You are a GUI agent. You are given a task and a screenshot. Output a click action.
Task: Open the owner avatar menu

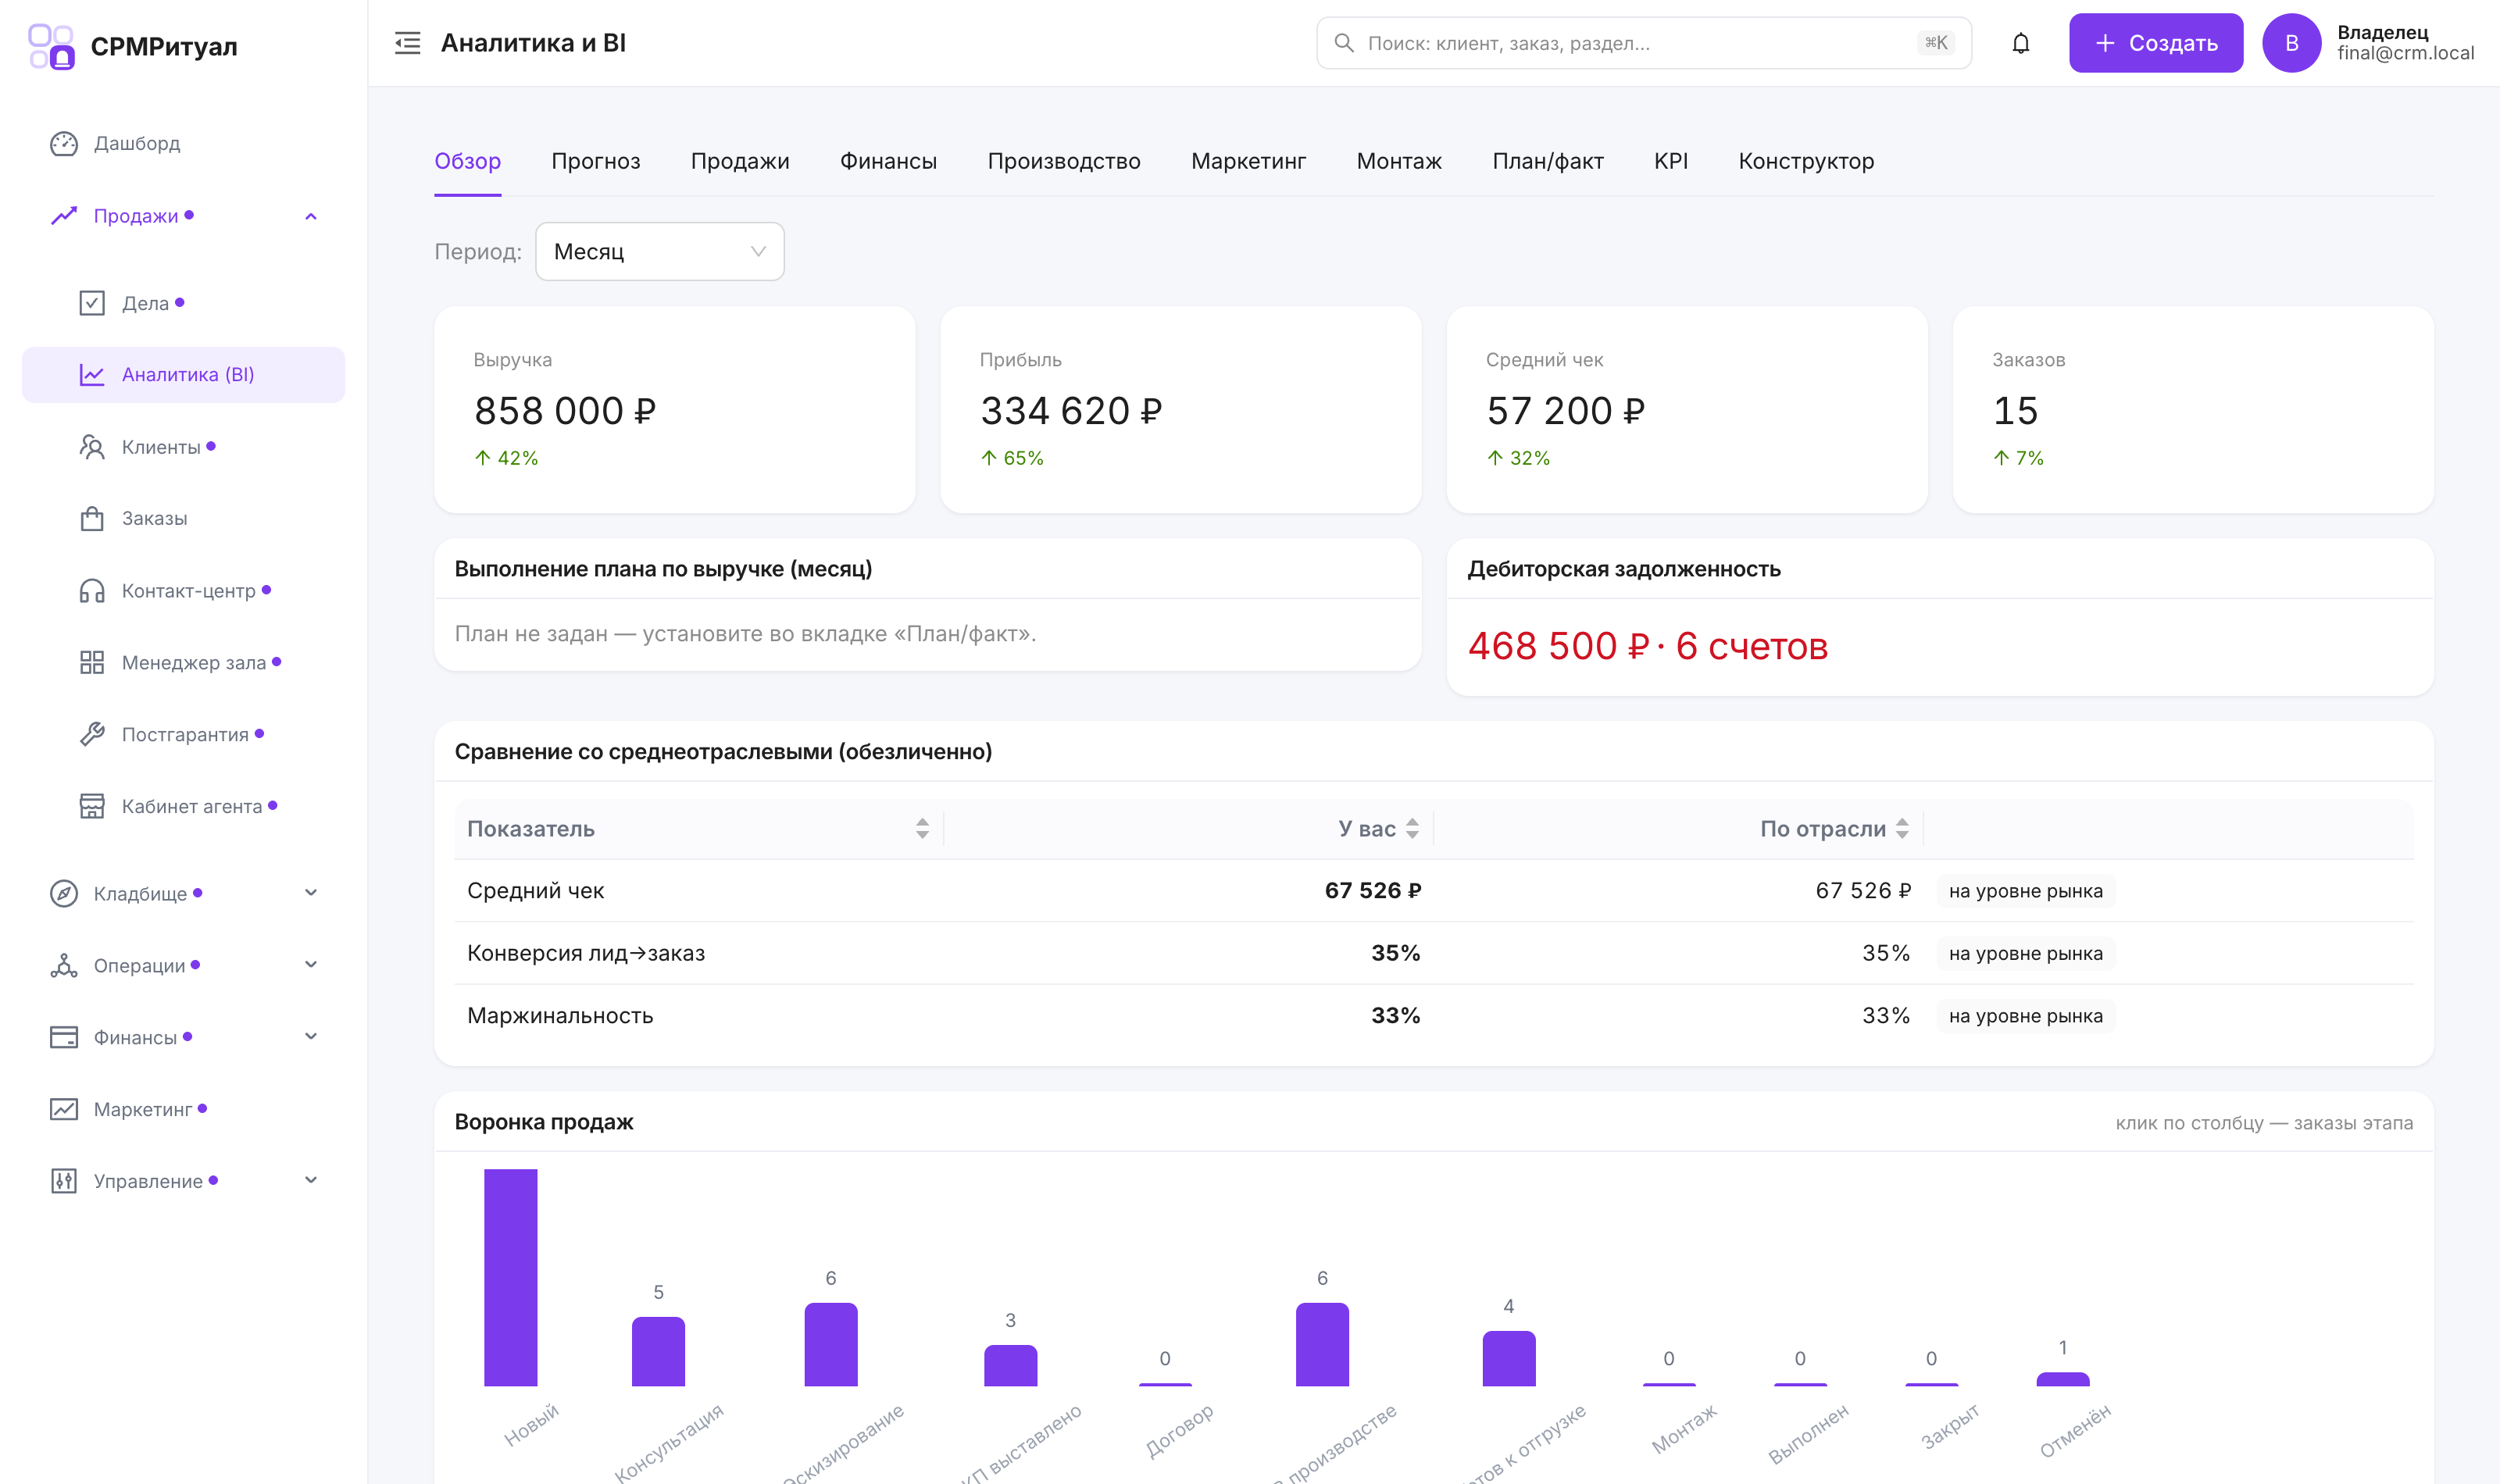click(2291, 43)
